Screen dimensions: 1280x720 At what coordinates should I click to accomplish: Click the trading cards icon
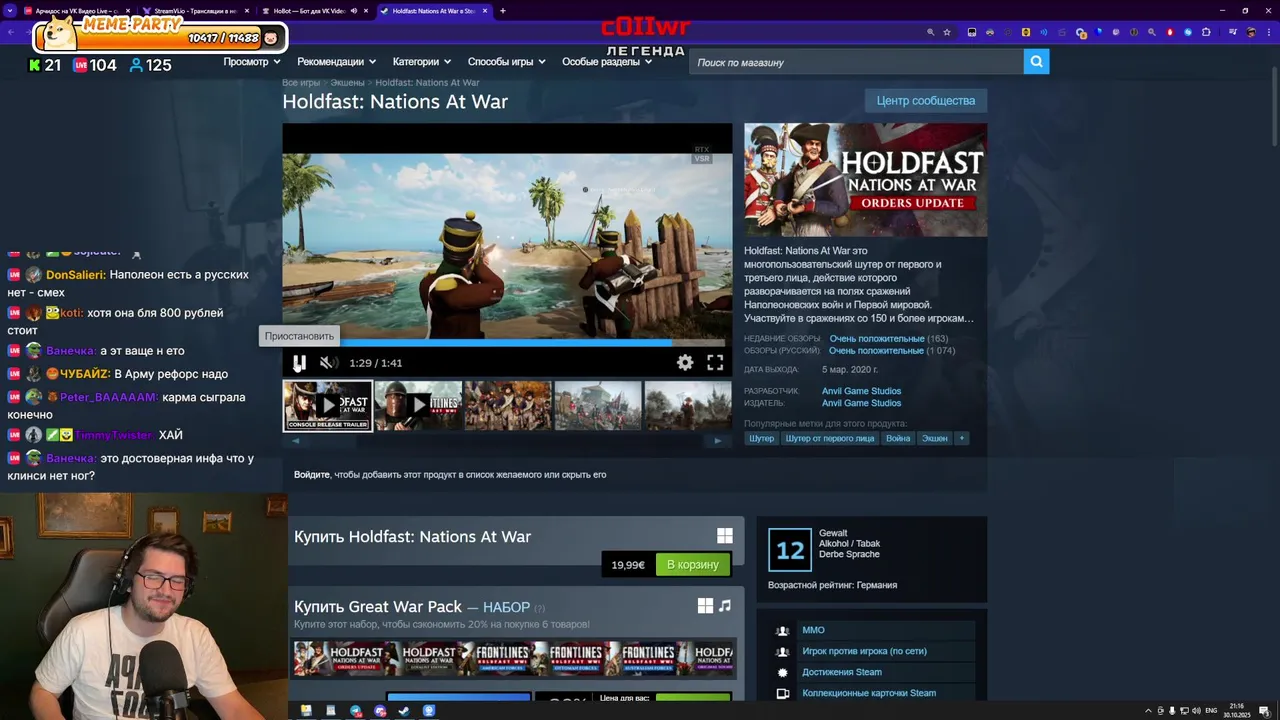click(782, 693)
